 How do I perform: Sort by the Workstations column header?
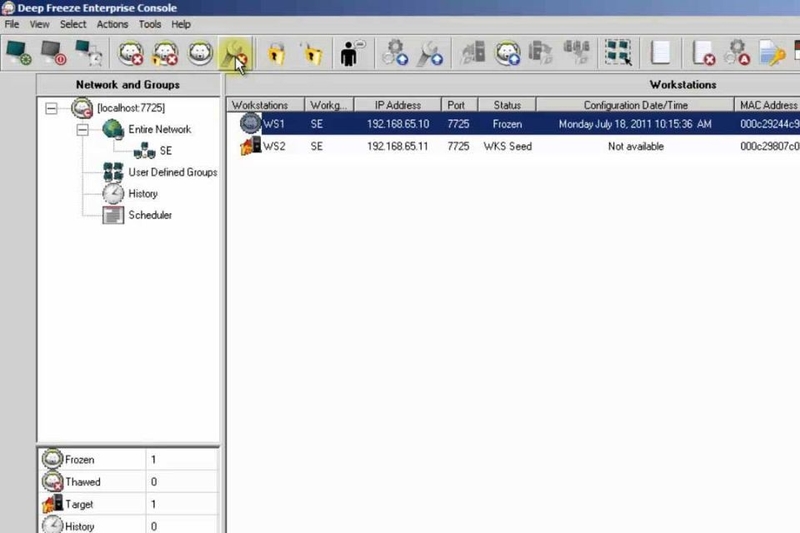pos(265,105)
